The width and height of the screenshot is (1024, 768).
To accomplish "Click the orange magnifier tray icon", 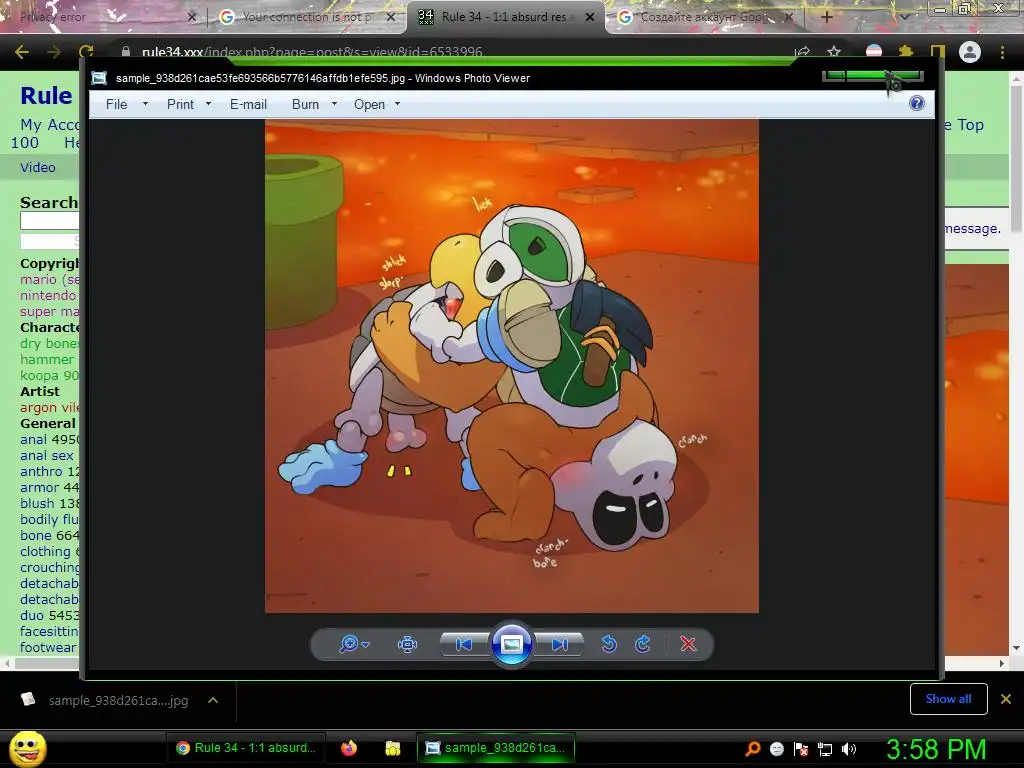I will [752, 749].
